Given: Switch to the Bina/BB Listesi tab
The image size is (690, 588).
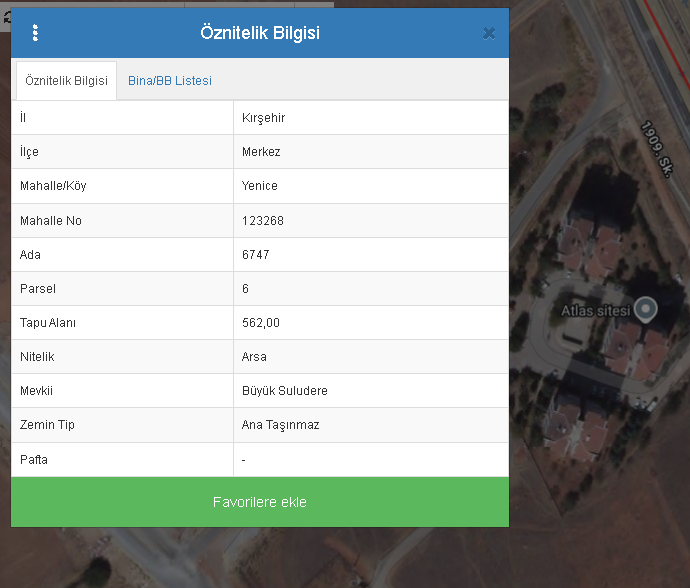Looking at the screenshot, I should [x=169, y=81].
